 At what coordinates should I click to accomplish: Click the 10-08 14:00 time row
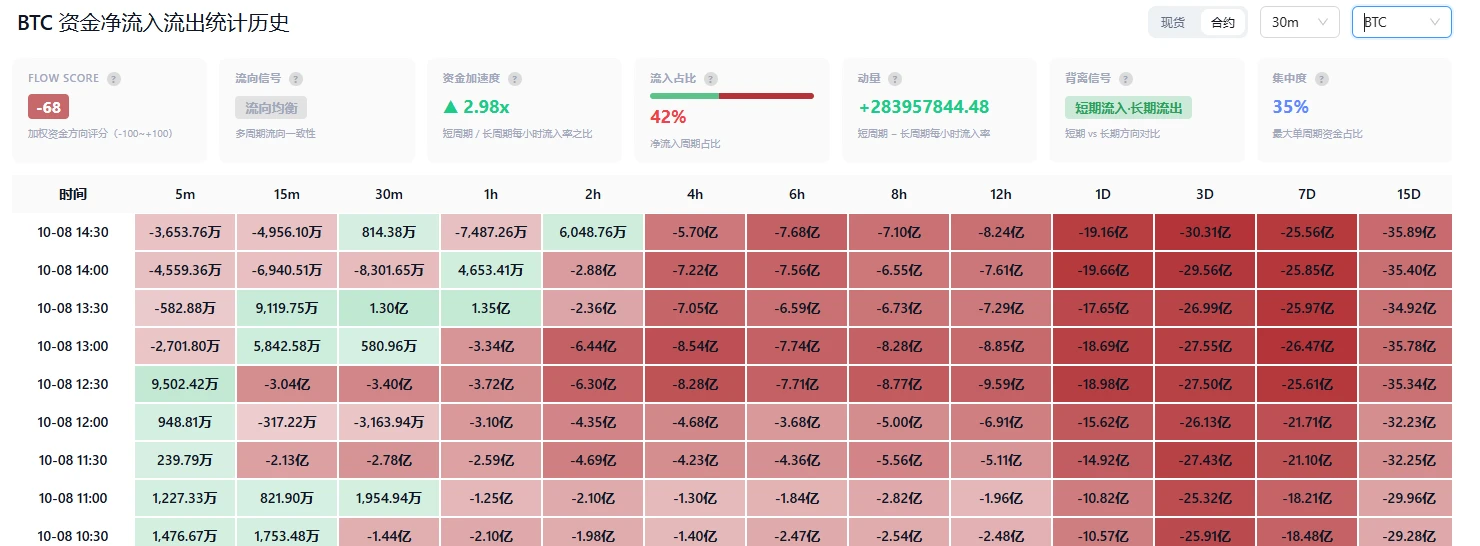73,270
